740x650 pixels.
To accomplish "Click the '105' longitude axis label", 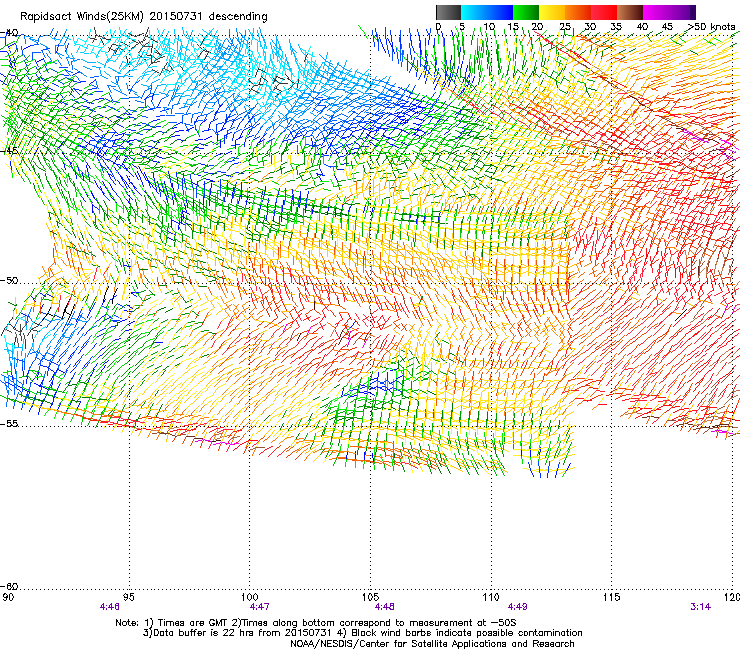I will pos(370,597).
